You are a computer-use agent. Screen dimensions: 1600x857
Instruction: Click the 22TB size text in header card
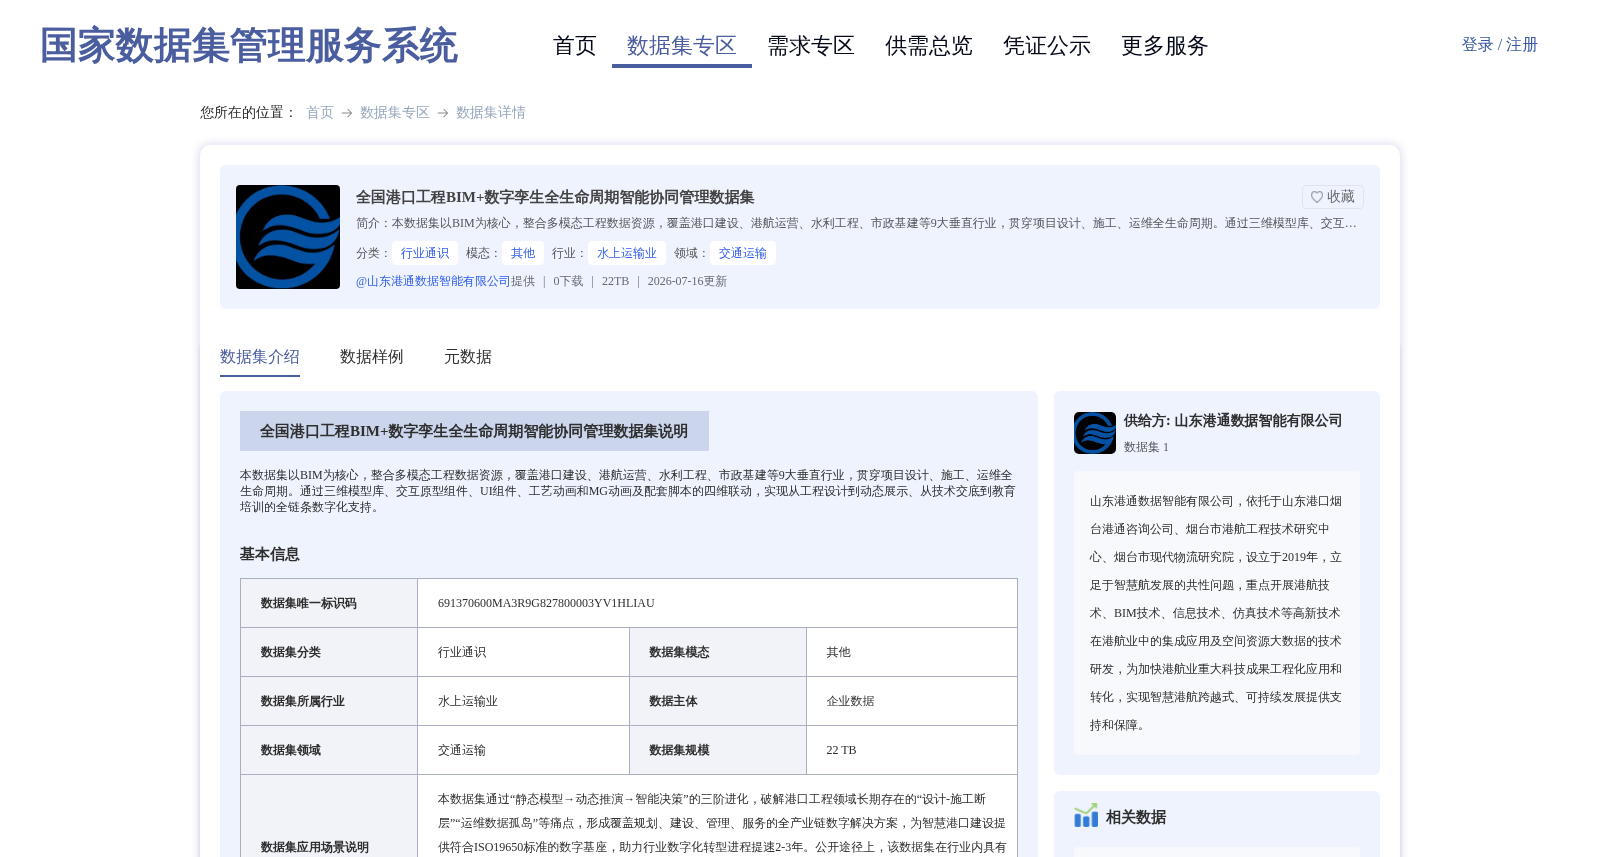click(x=615, y=281)
